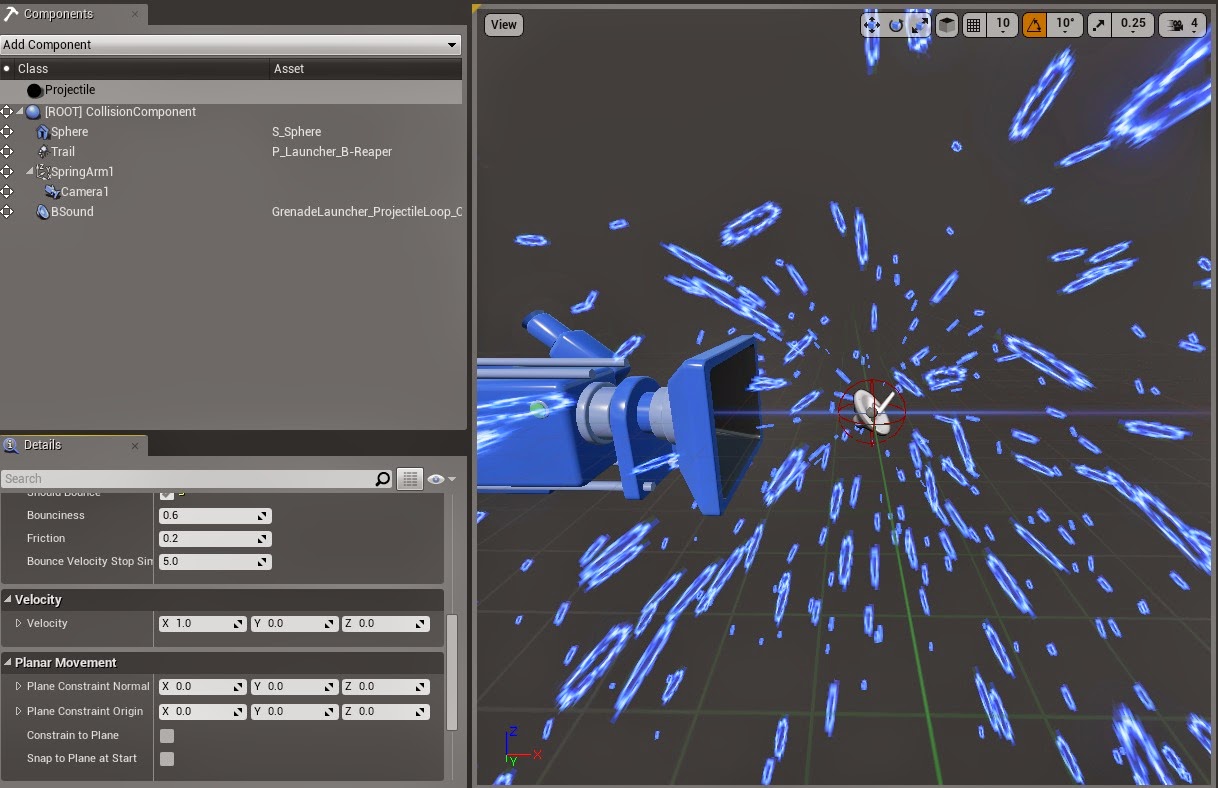Select the rotate gizmo tool in viewport toolbar

[896, 25]
